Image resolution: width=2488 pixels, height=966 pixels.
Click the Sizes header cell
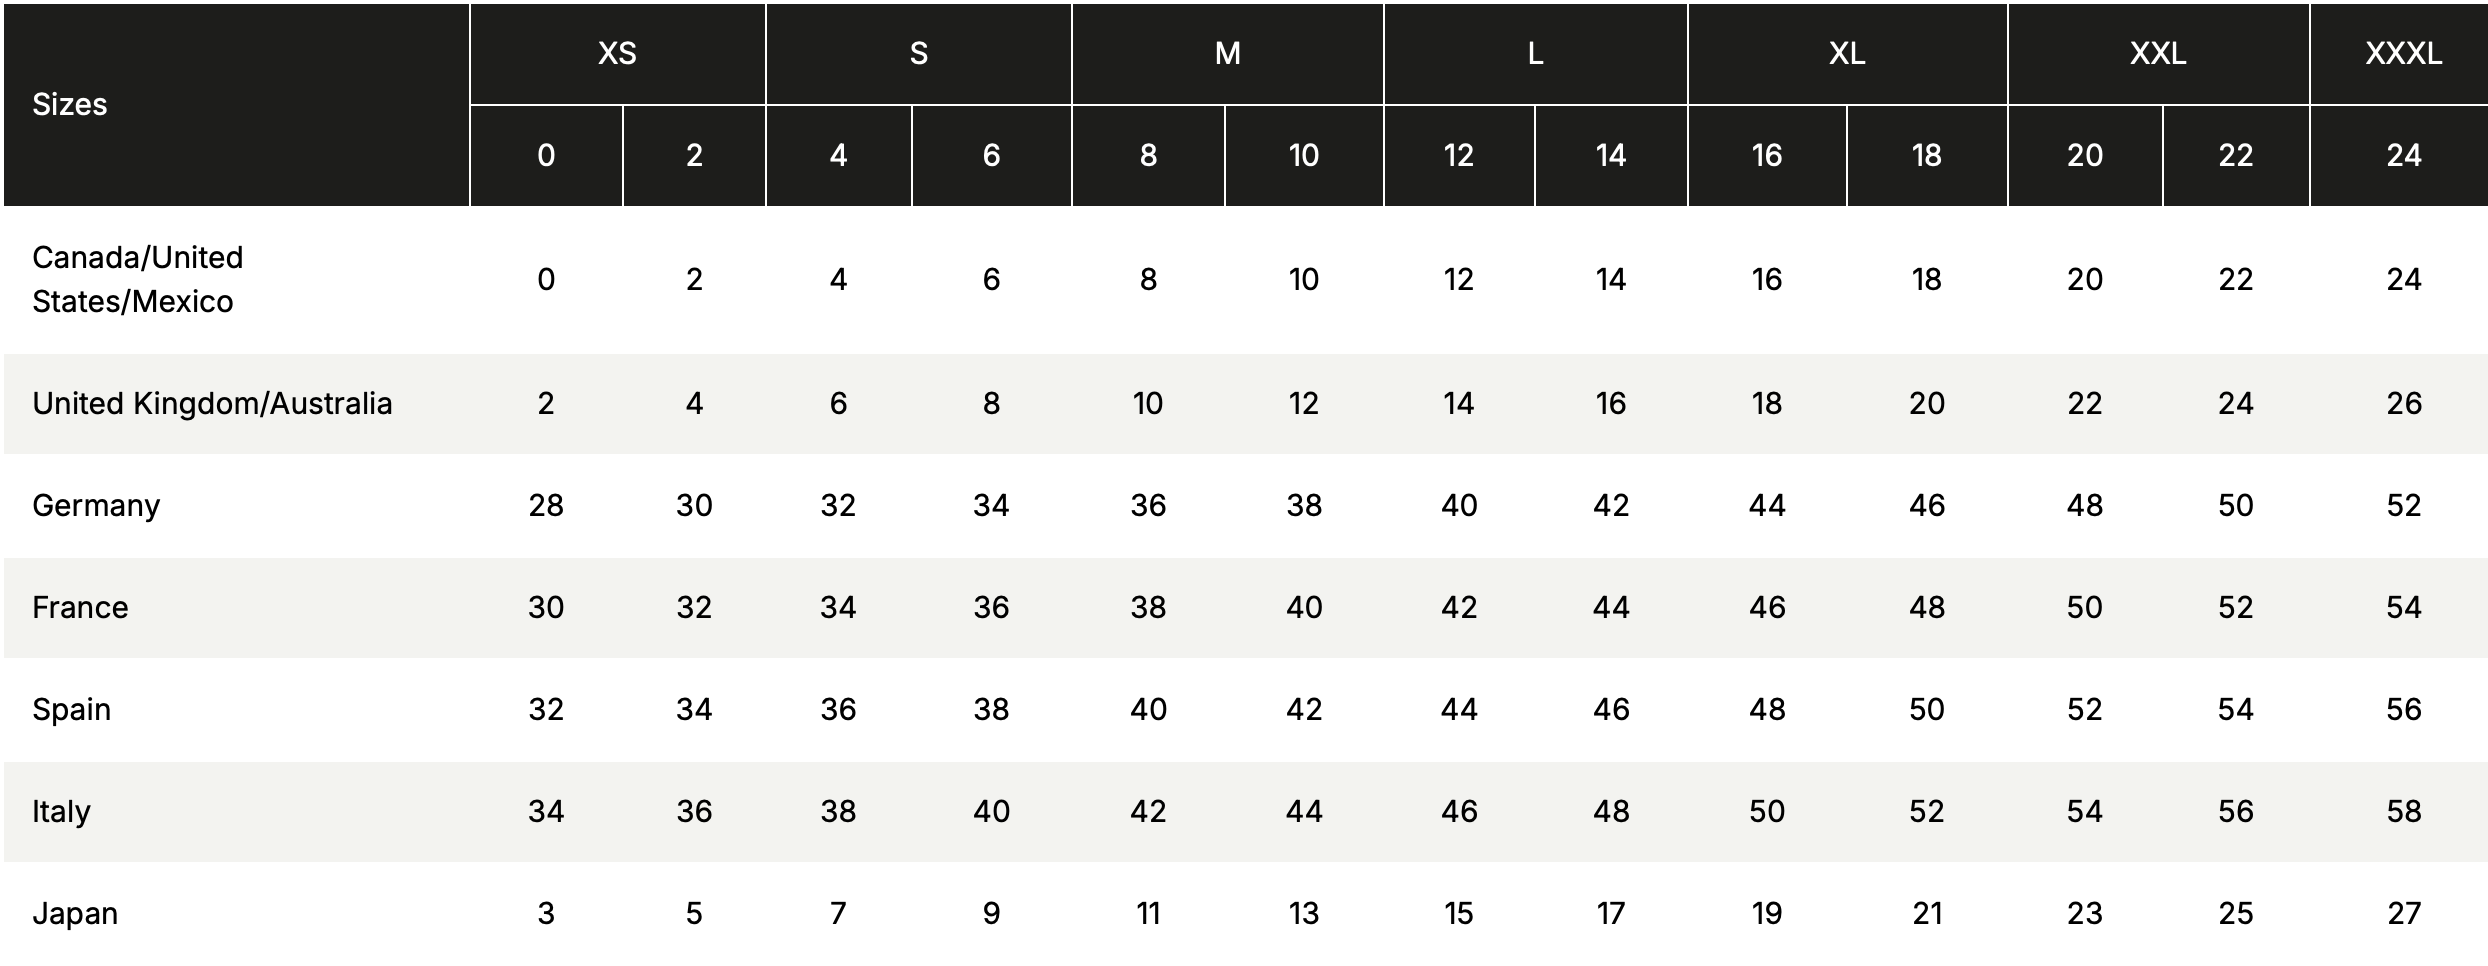coord(70,104)
